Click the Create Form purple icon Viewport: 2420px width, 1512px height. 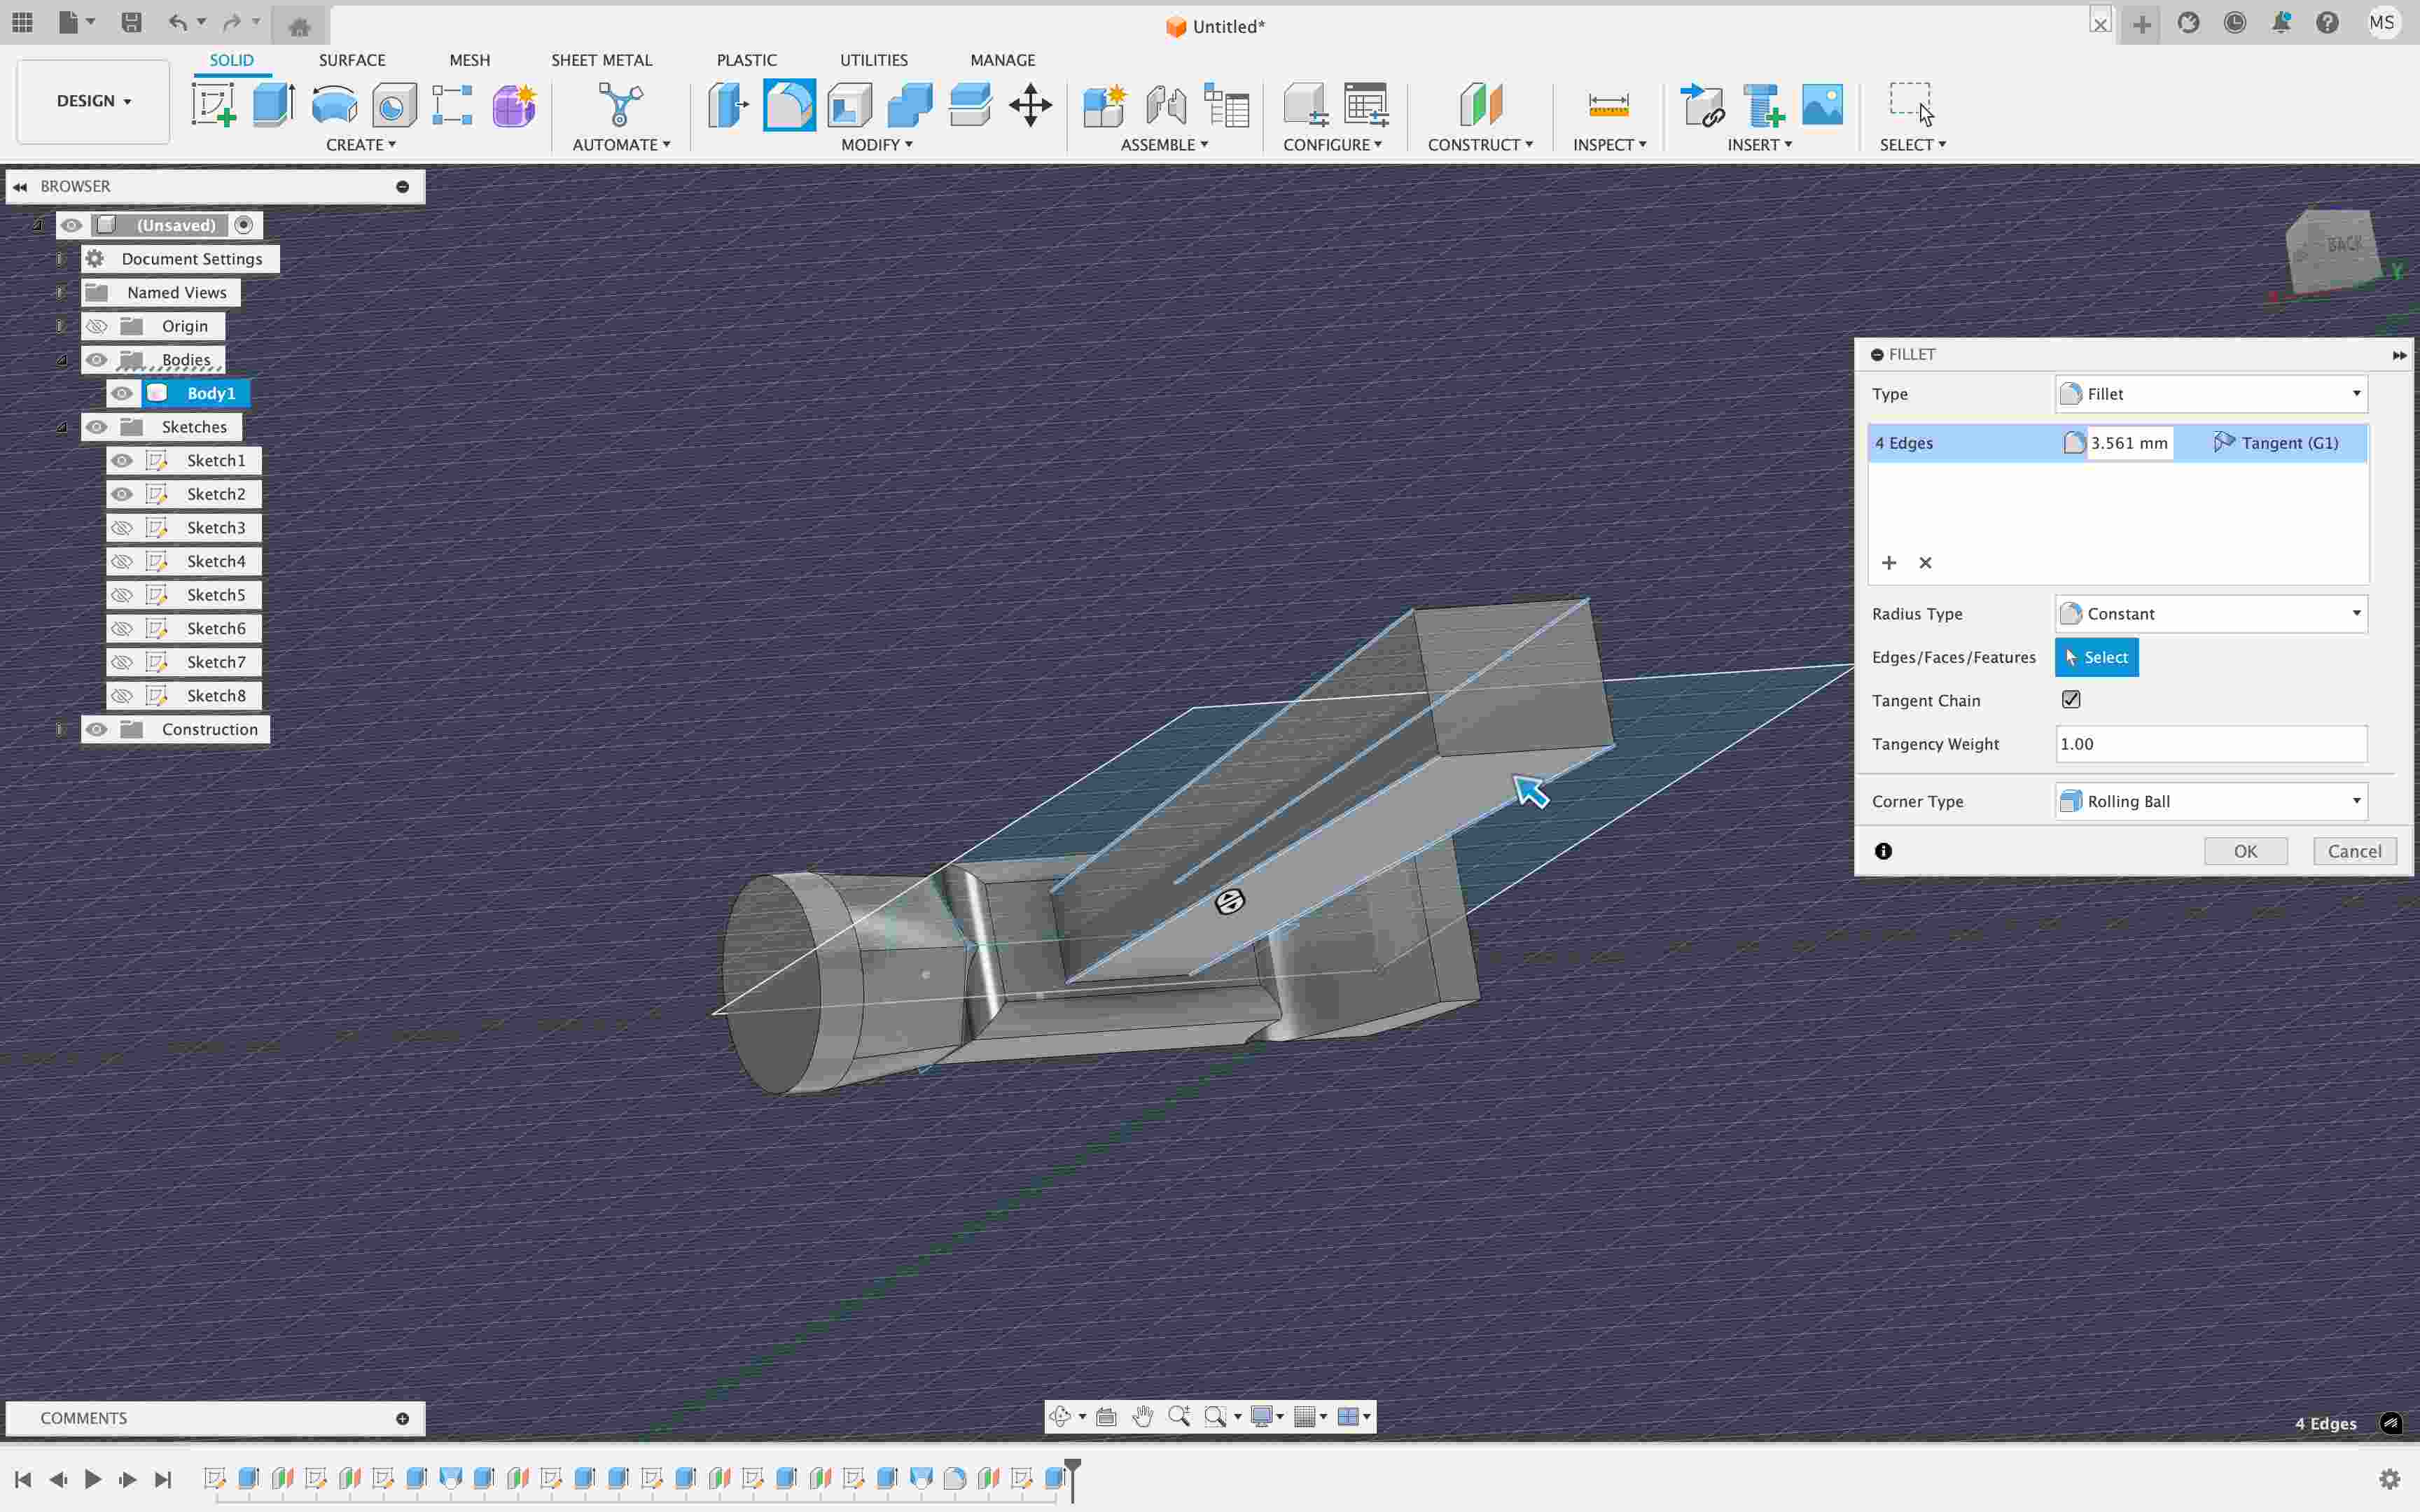click(514, 105)
